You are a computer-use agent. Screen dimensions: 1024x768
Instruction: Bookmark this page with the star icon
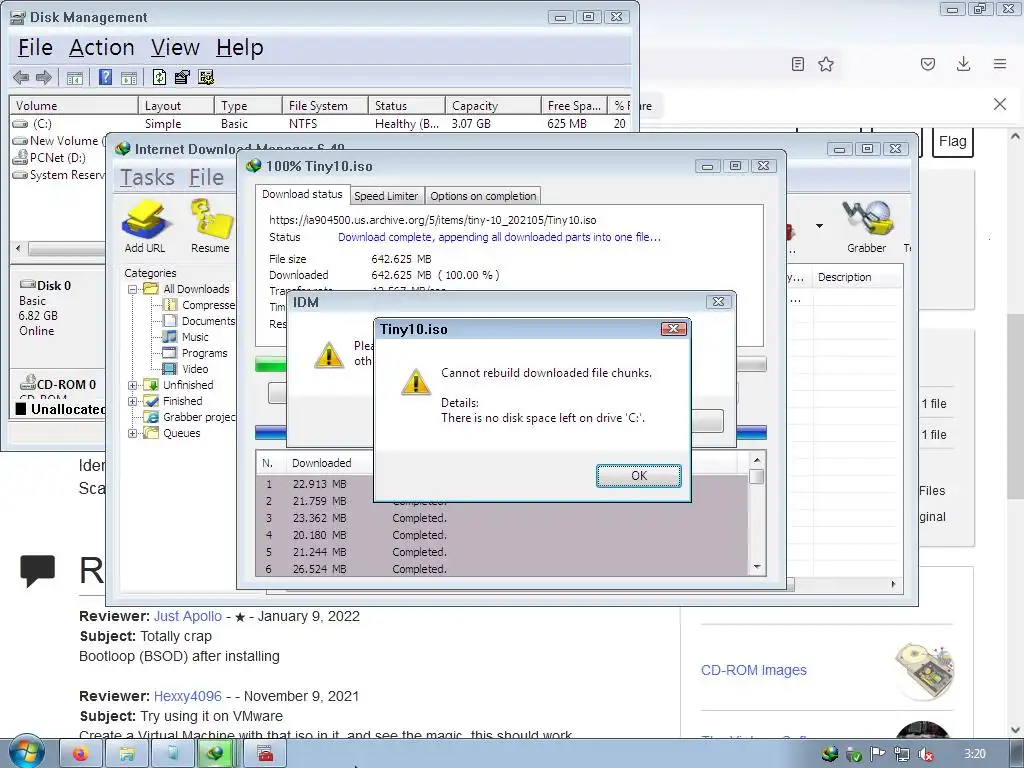pos(826,64)
